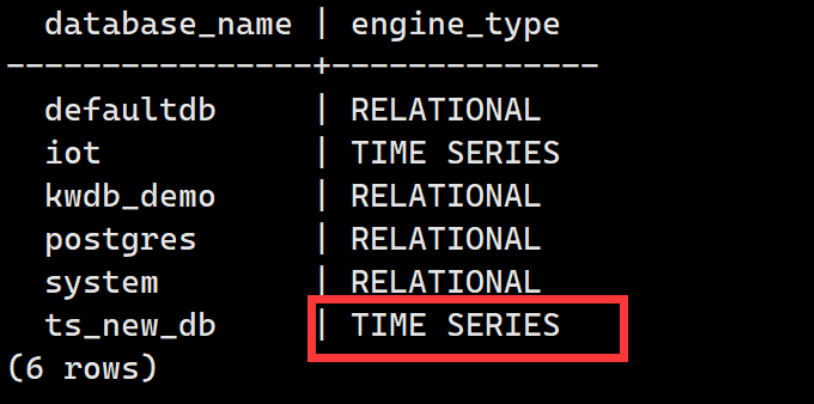
Task: Click the database_name column header
Action: (168, 25)
